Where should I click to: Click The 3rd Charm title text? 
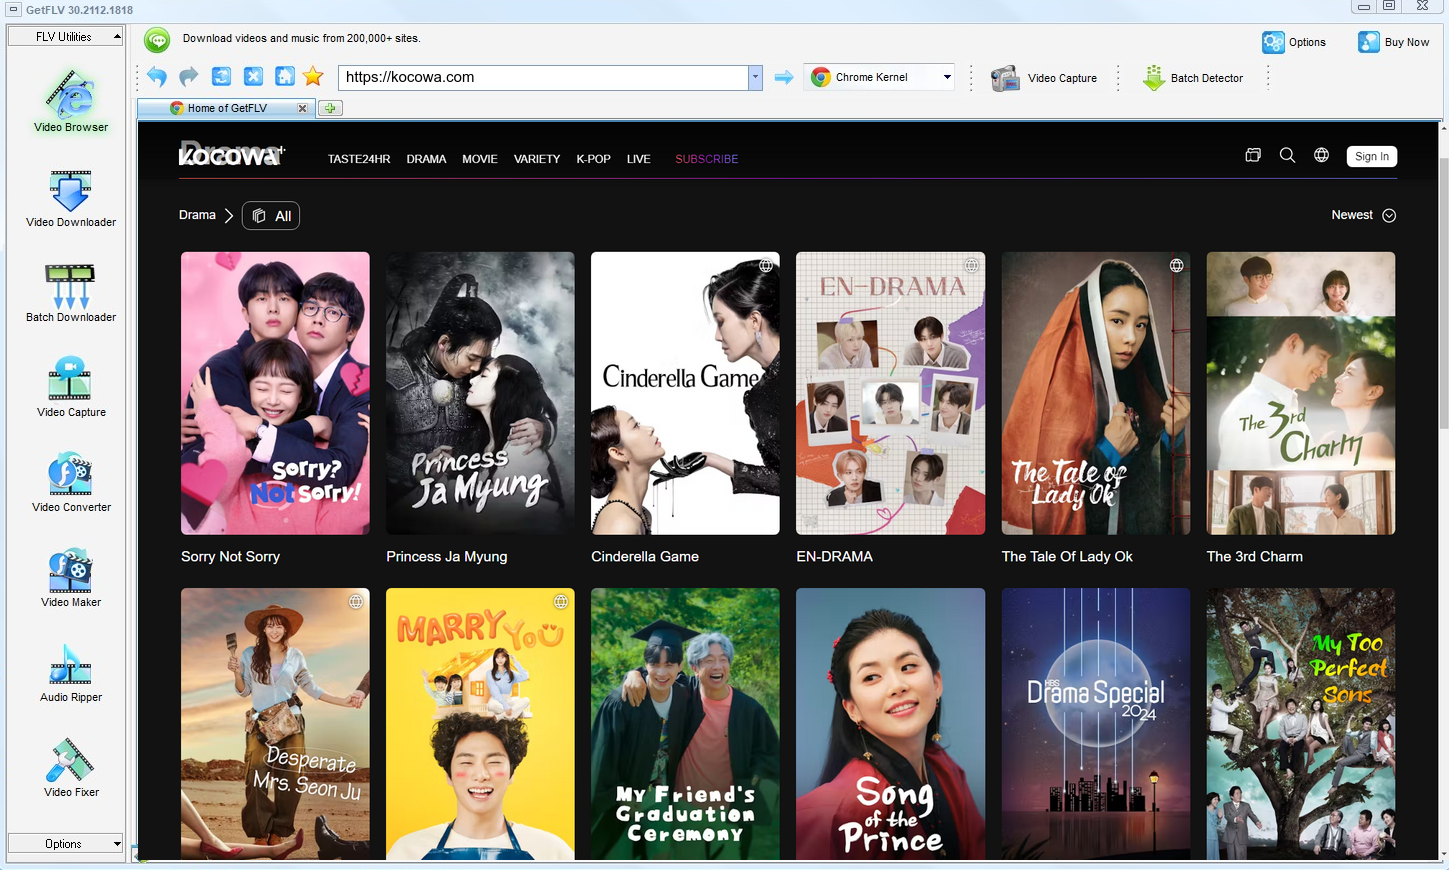(x=1255, y=557)
